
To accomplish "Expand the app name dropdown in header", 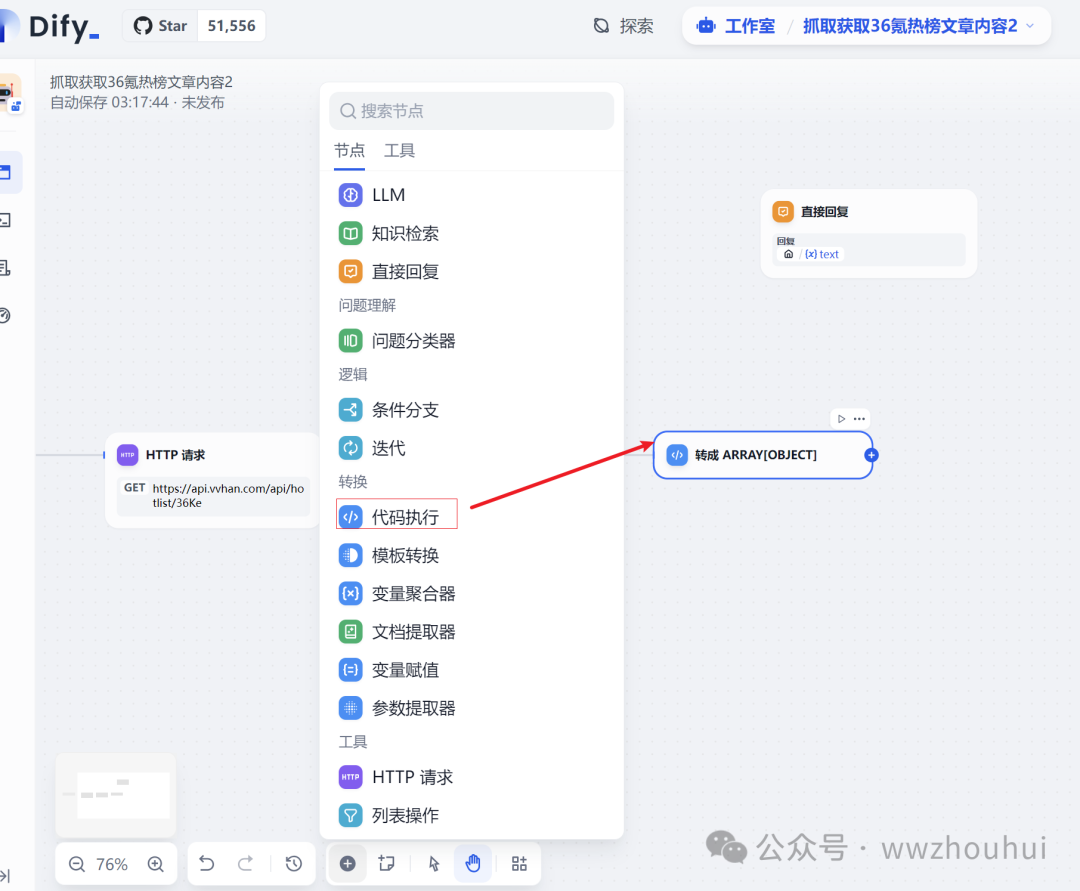I will [1031, 26].
